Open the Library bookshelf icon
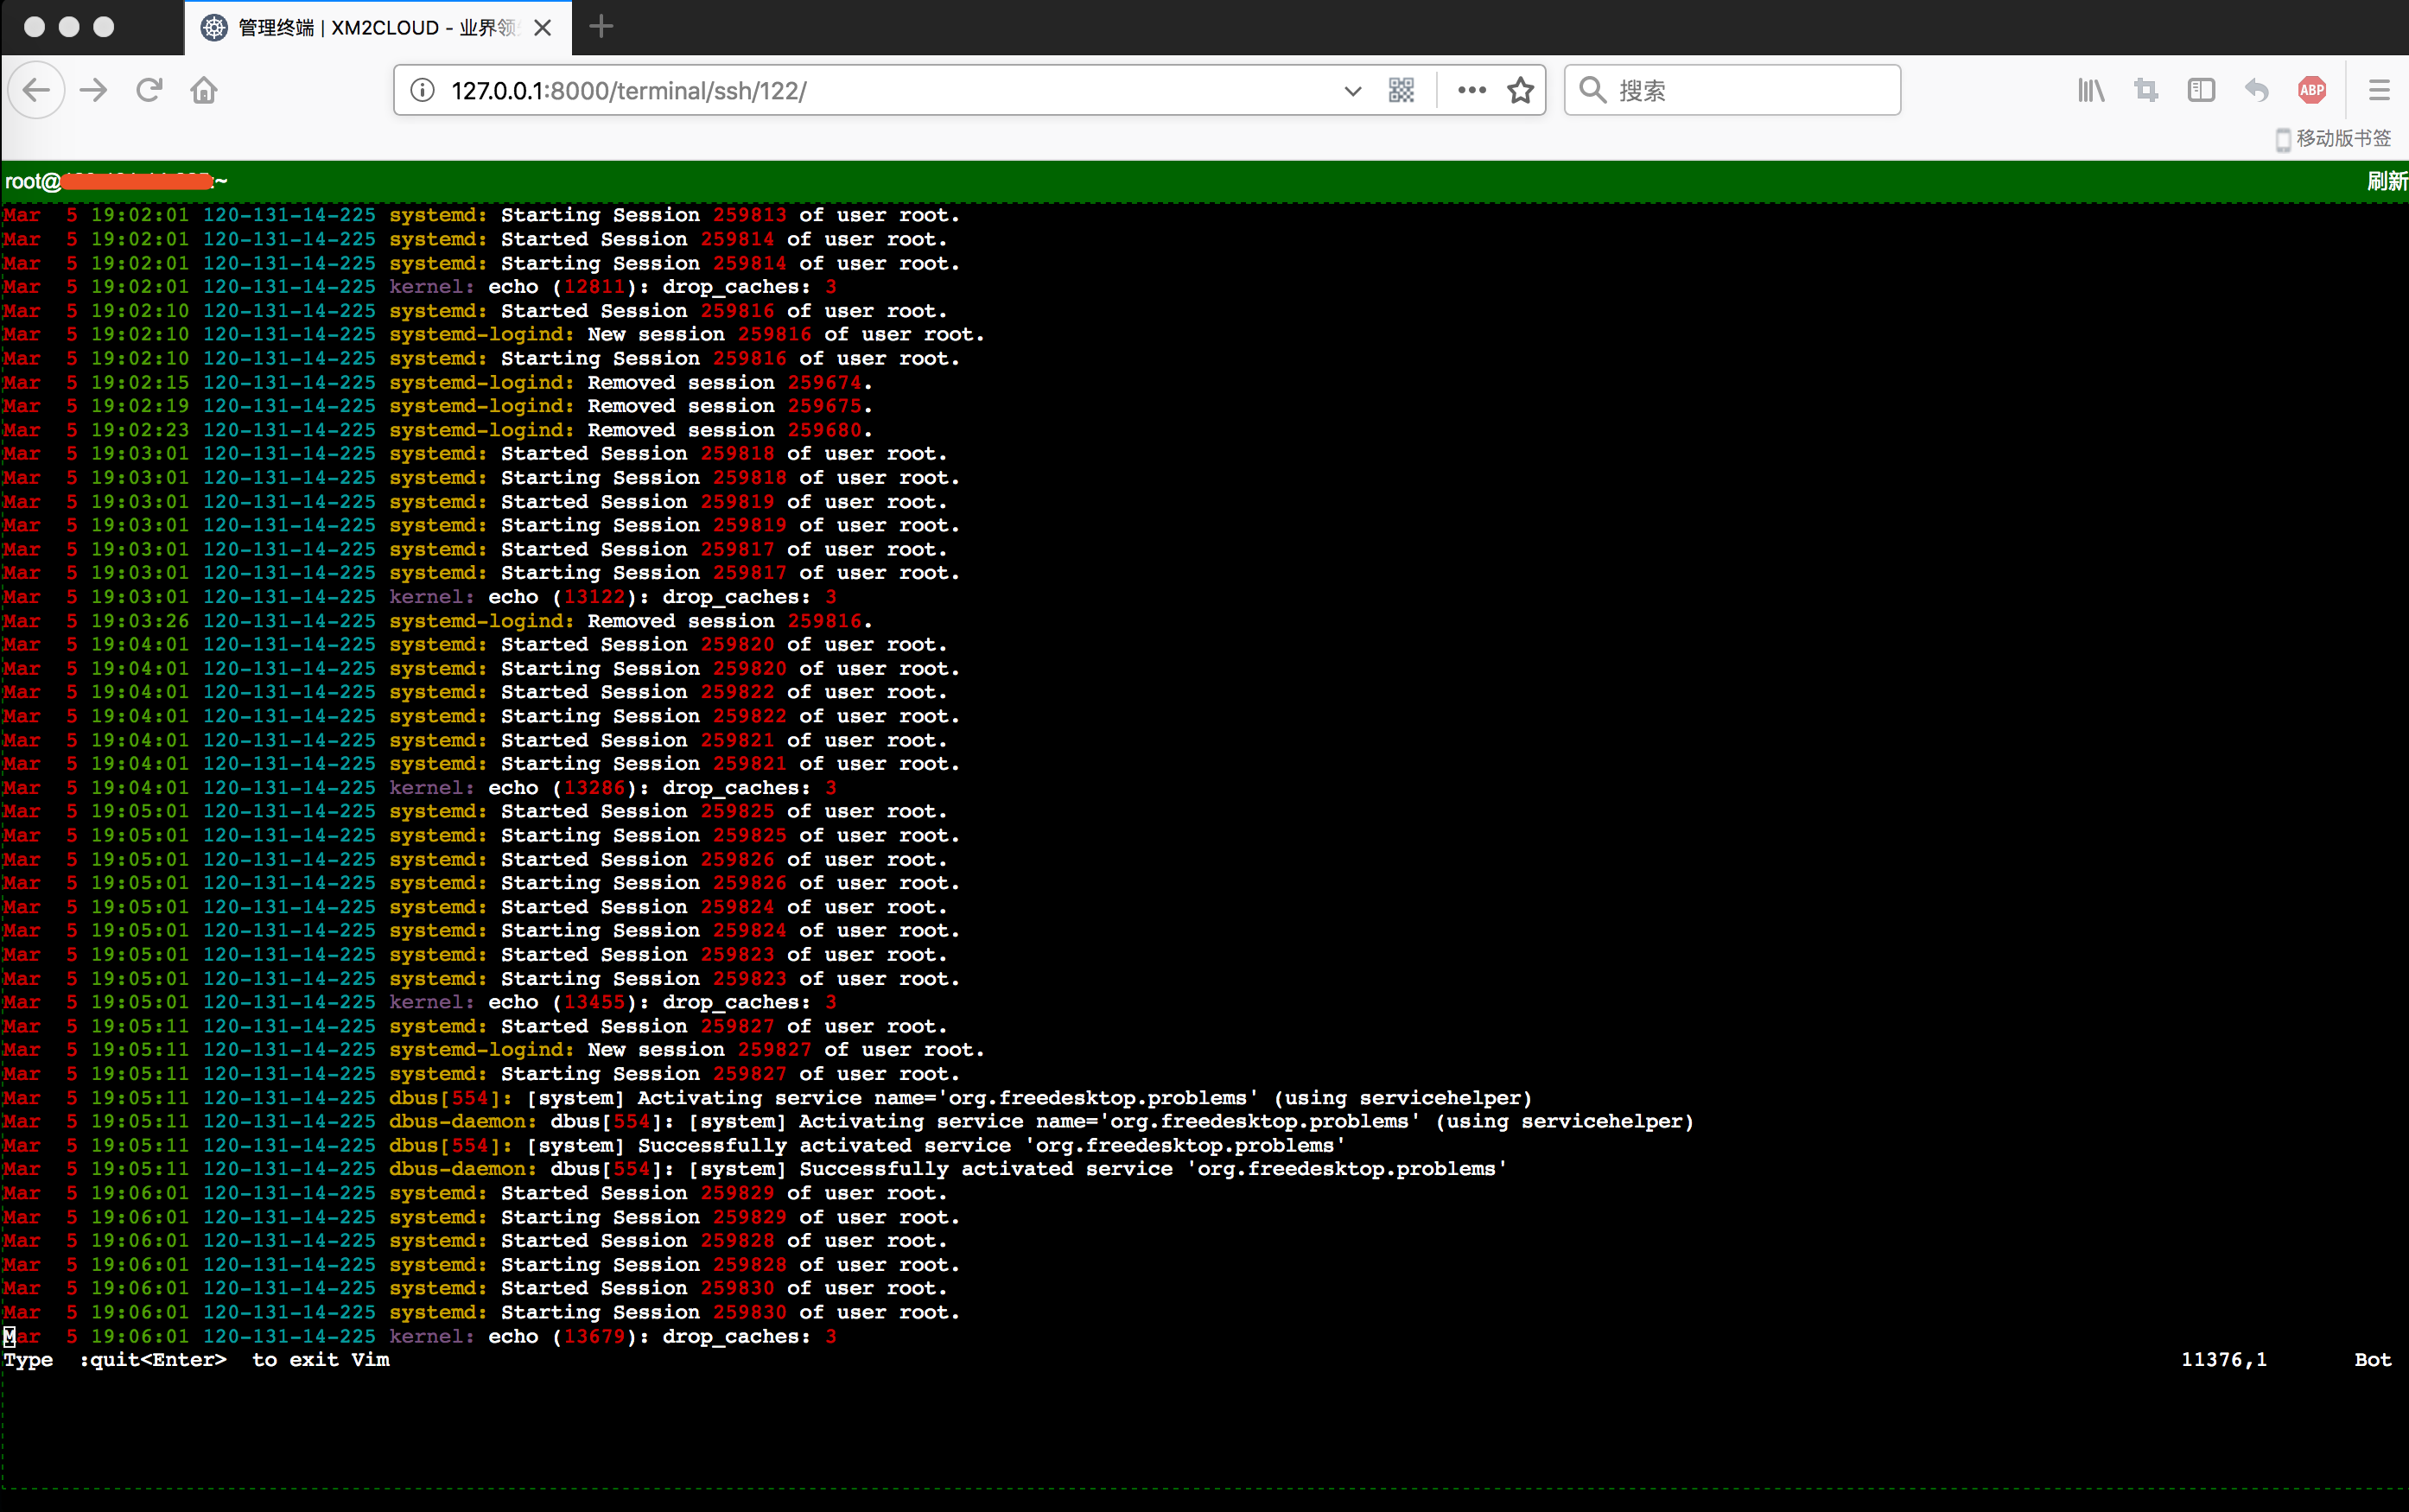This screenshot has height=1512, width=2409. click(x=2091, y=90)
